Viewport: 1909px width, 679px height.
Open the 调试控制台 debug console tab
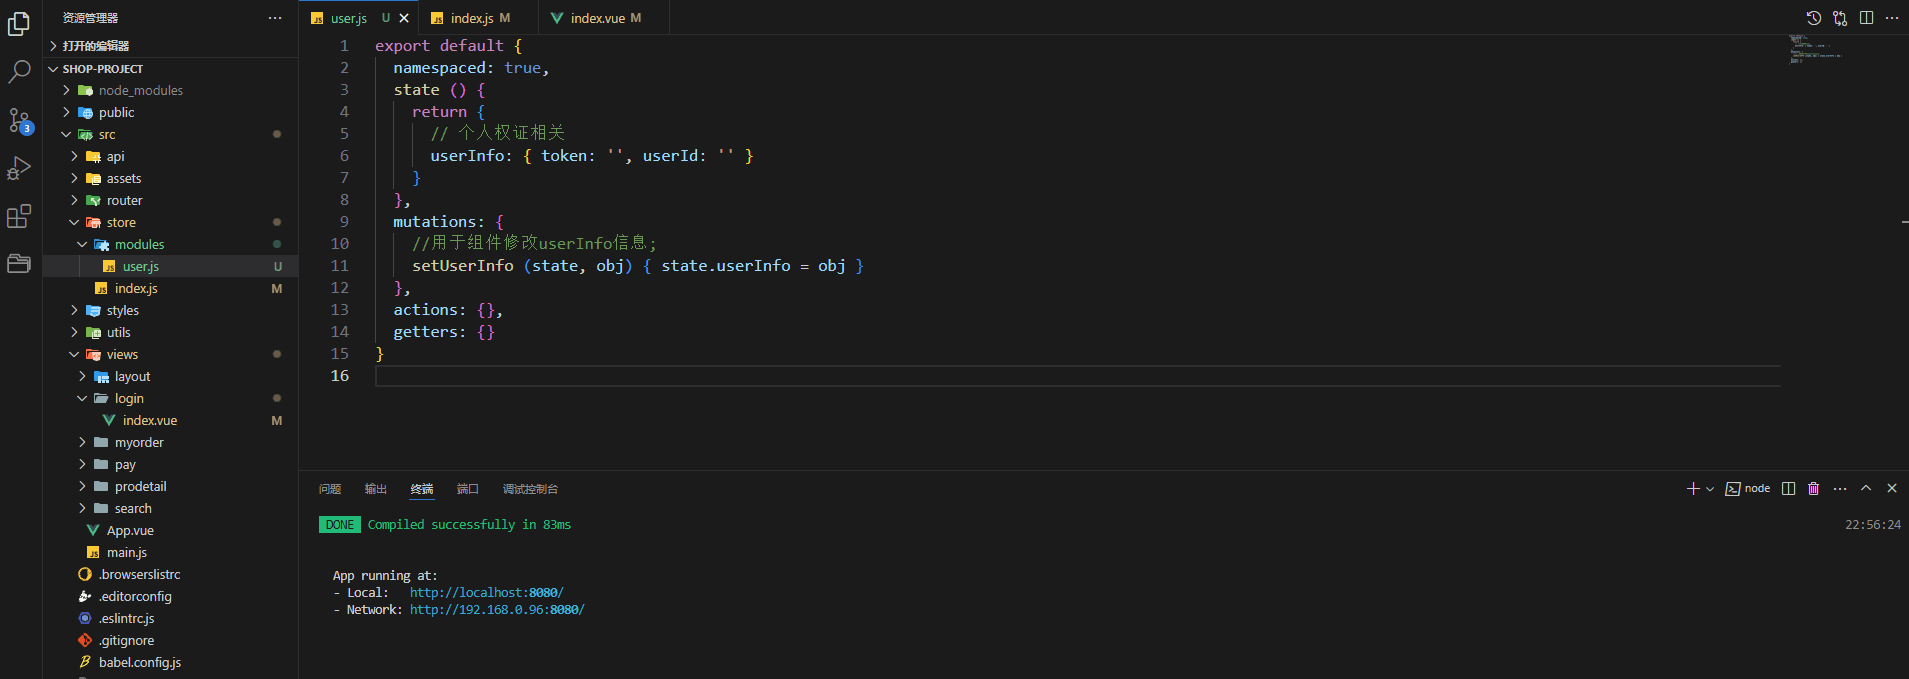(530, 489)
